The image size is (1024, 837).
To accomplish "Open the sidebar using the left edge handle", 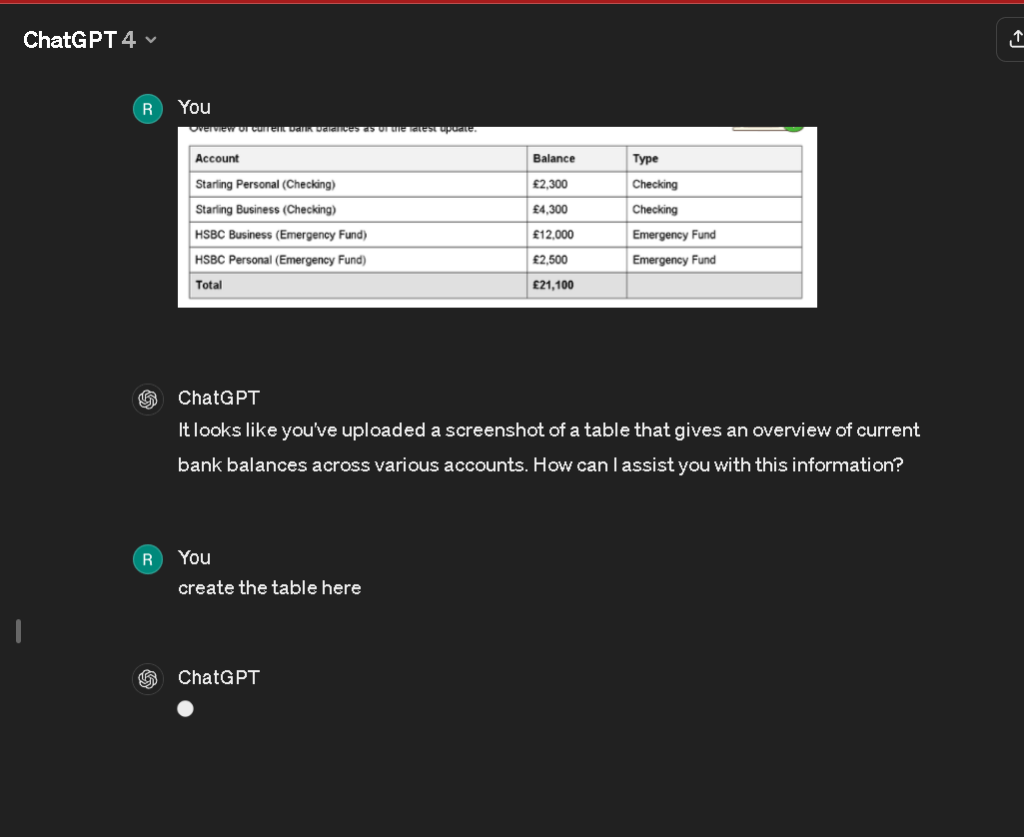I will click(18, 631).
